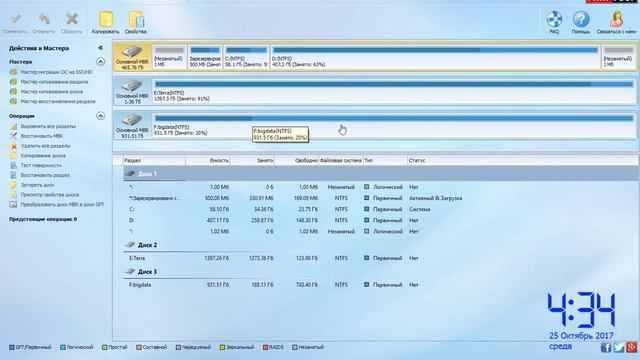
Task: Sort by the Емкость column header
Action: [x=208, y=160]
